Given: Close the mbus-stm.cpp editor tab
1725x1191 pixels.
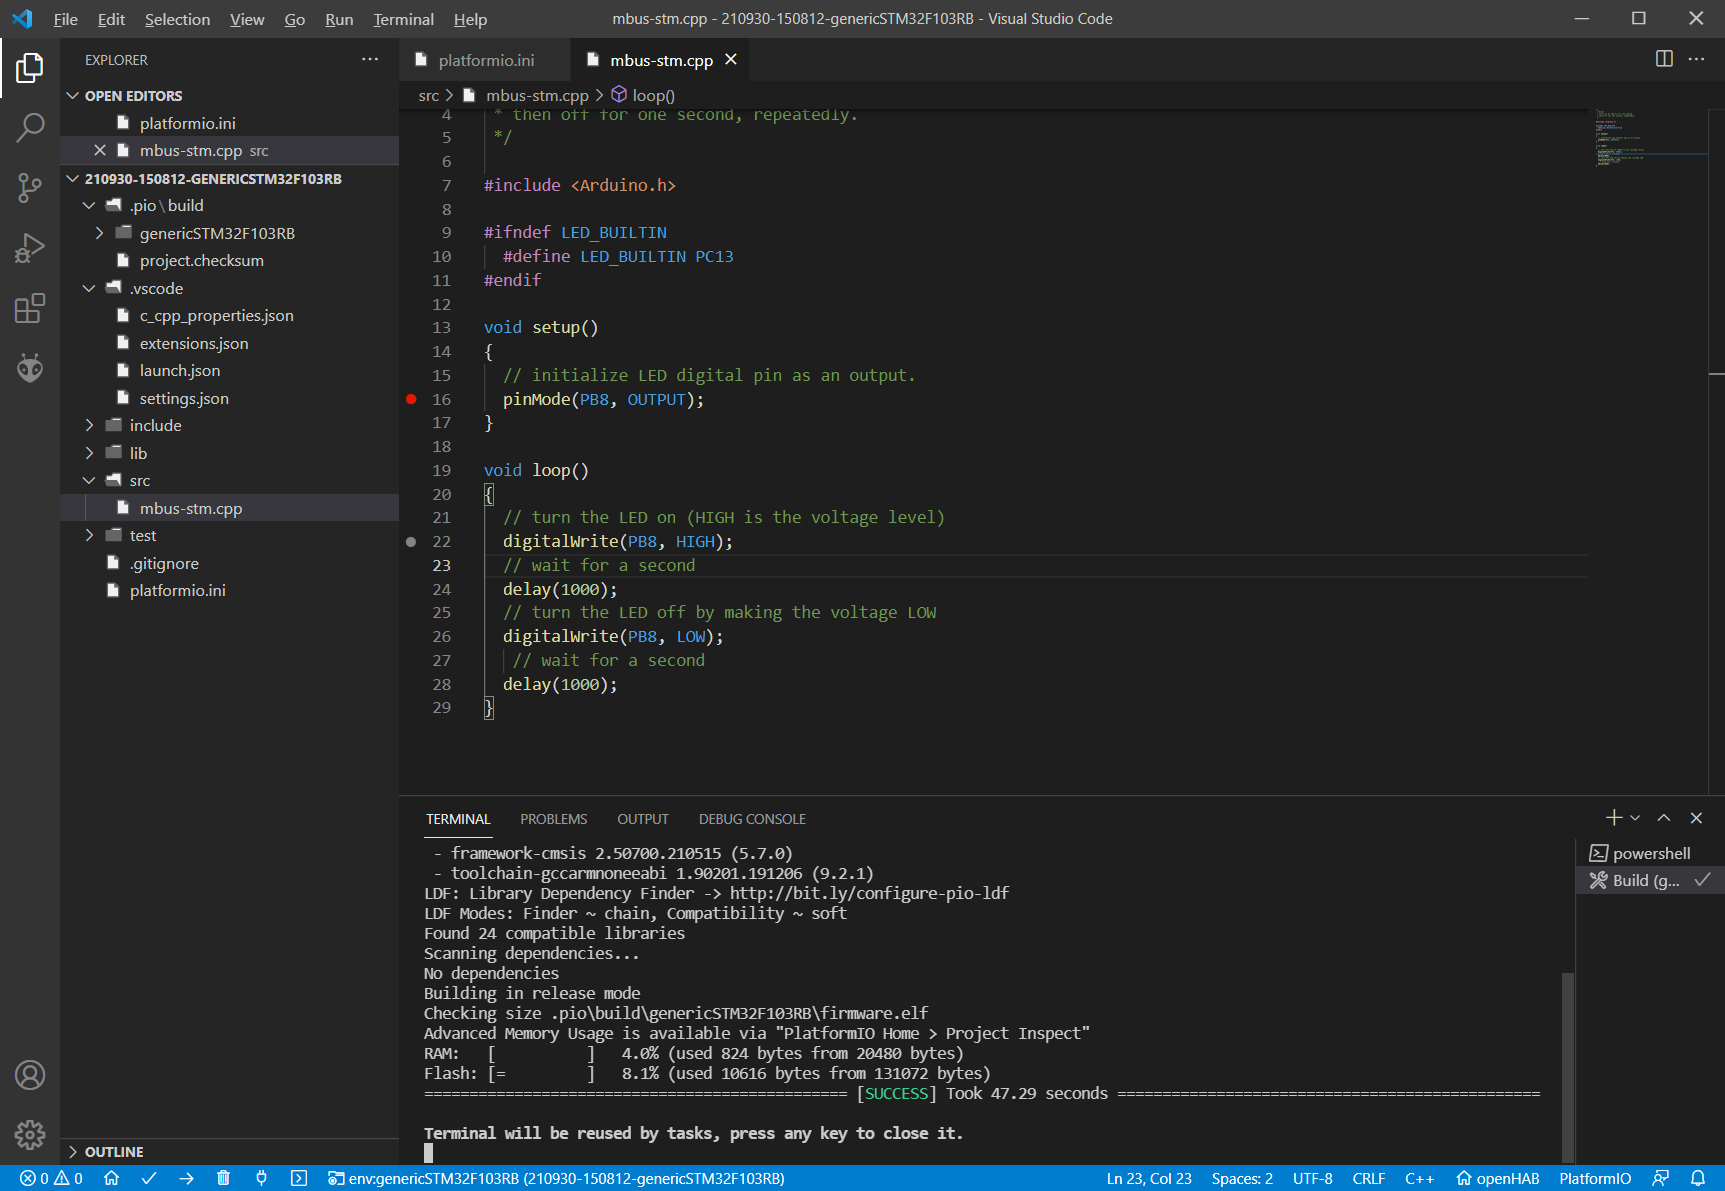Looking at the screenshot, I should click(x=731, y=60).
